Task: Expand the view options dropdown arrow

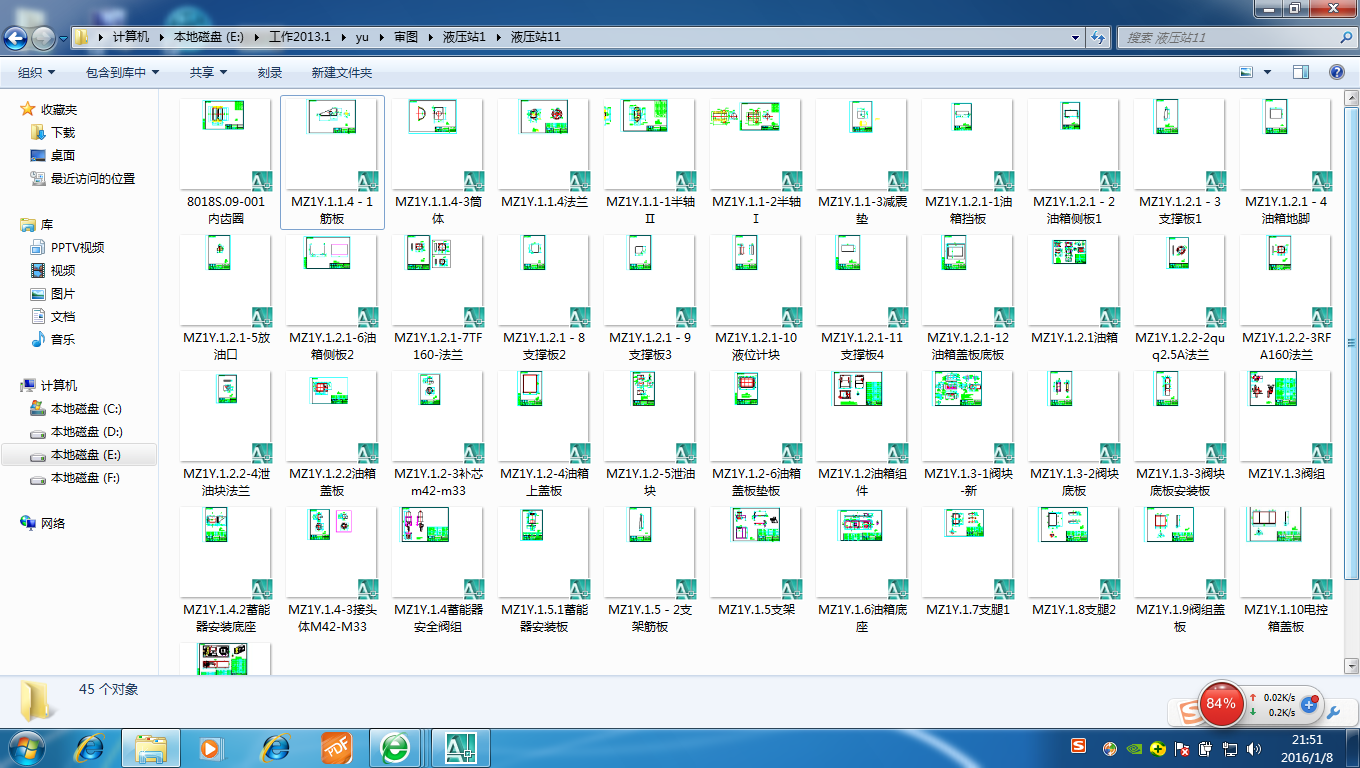Action: [x=1268, y=72]
